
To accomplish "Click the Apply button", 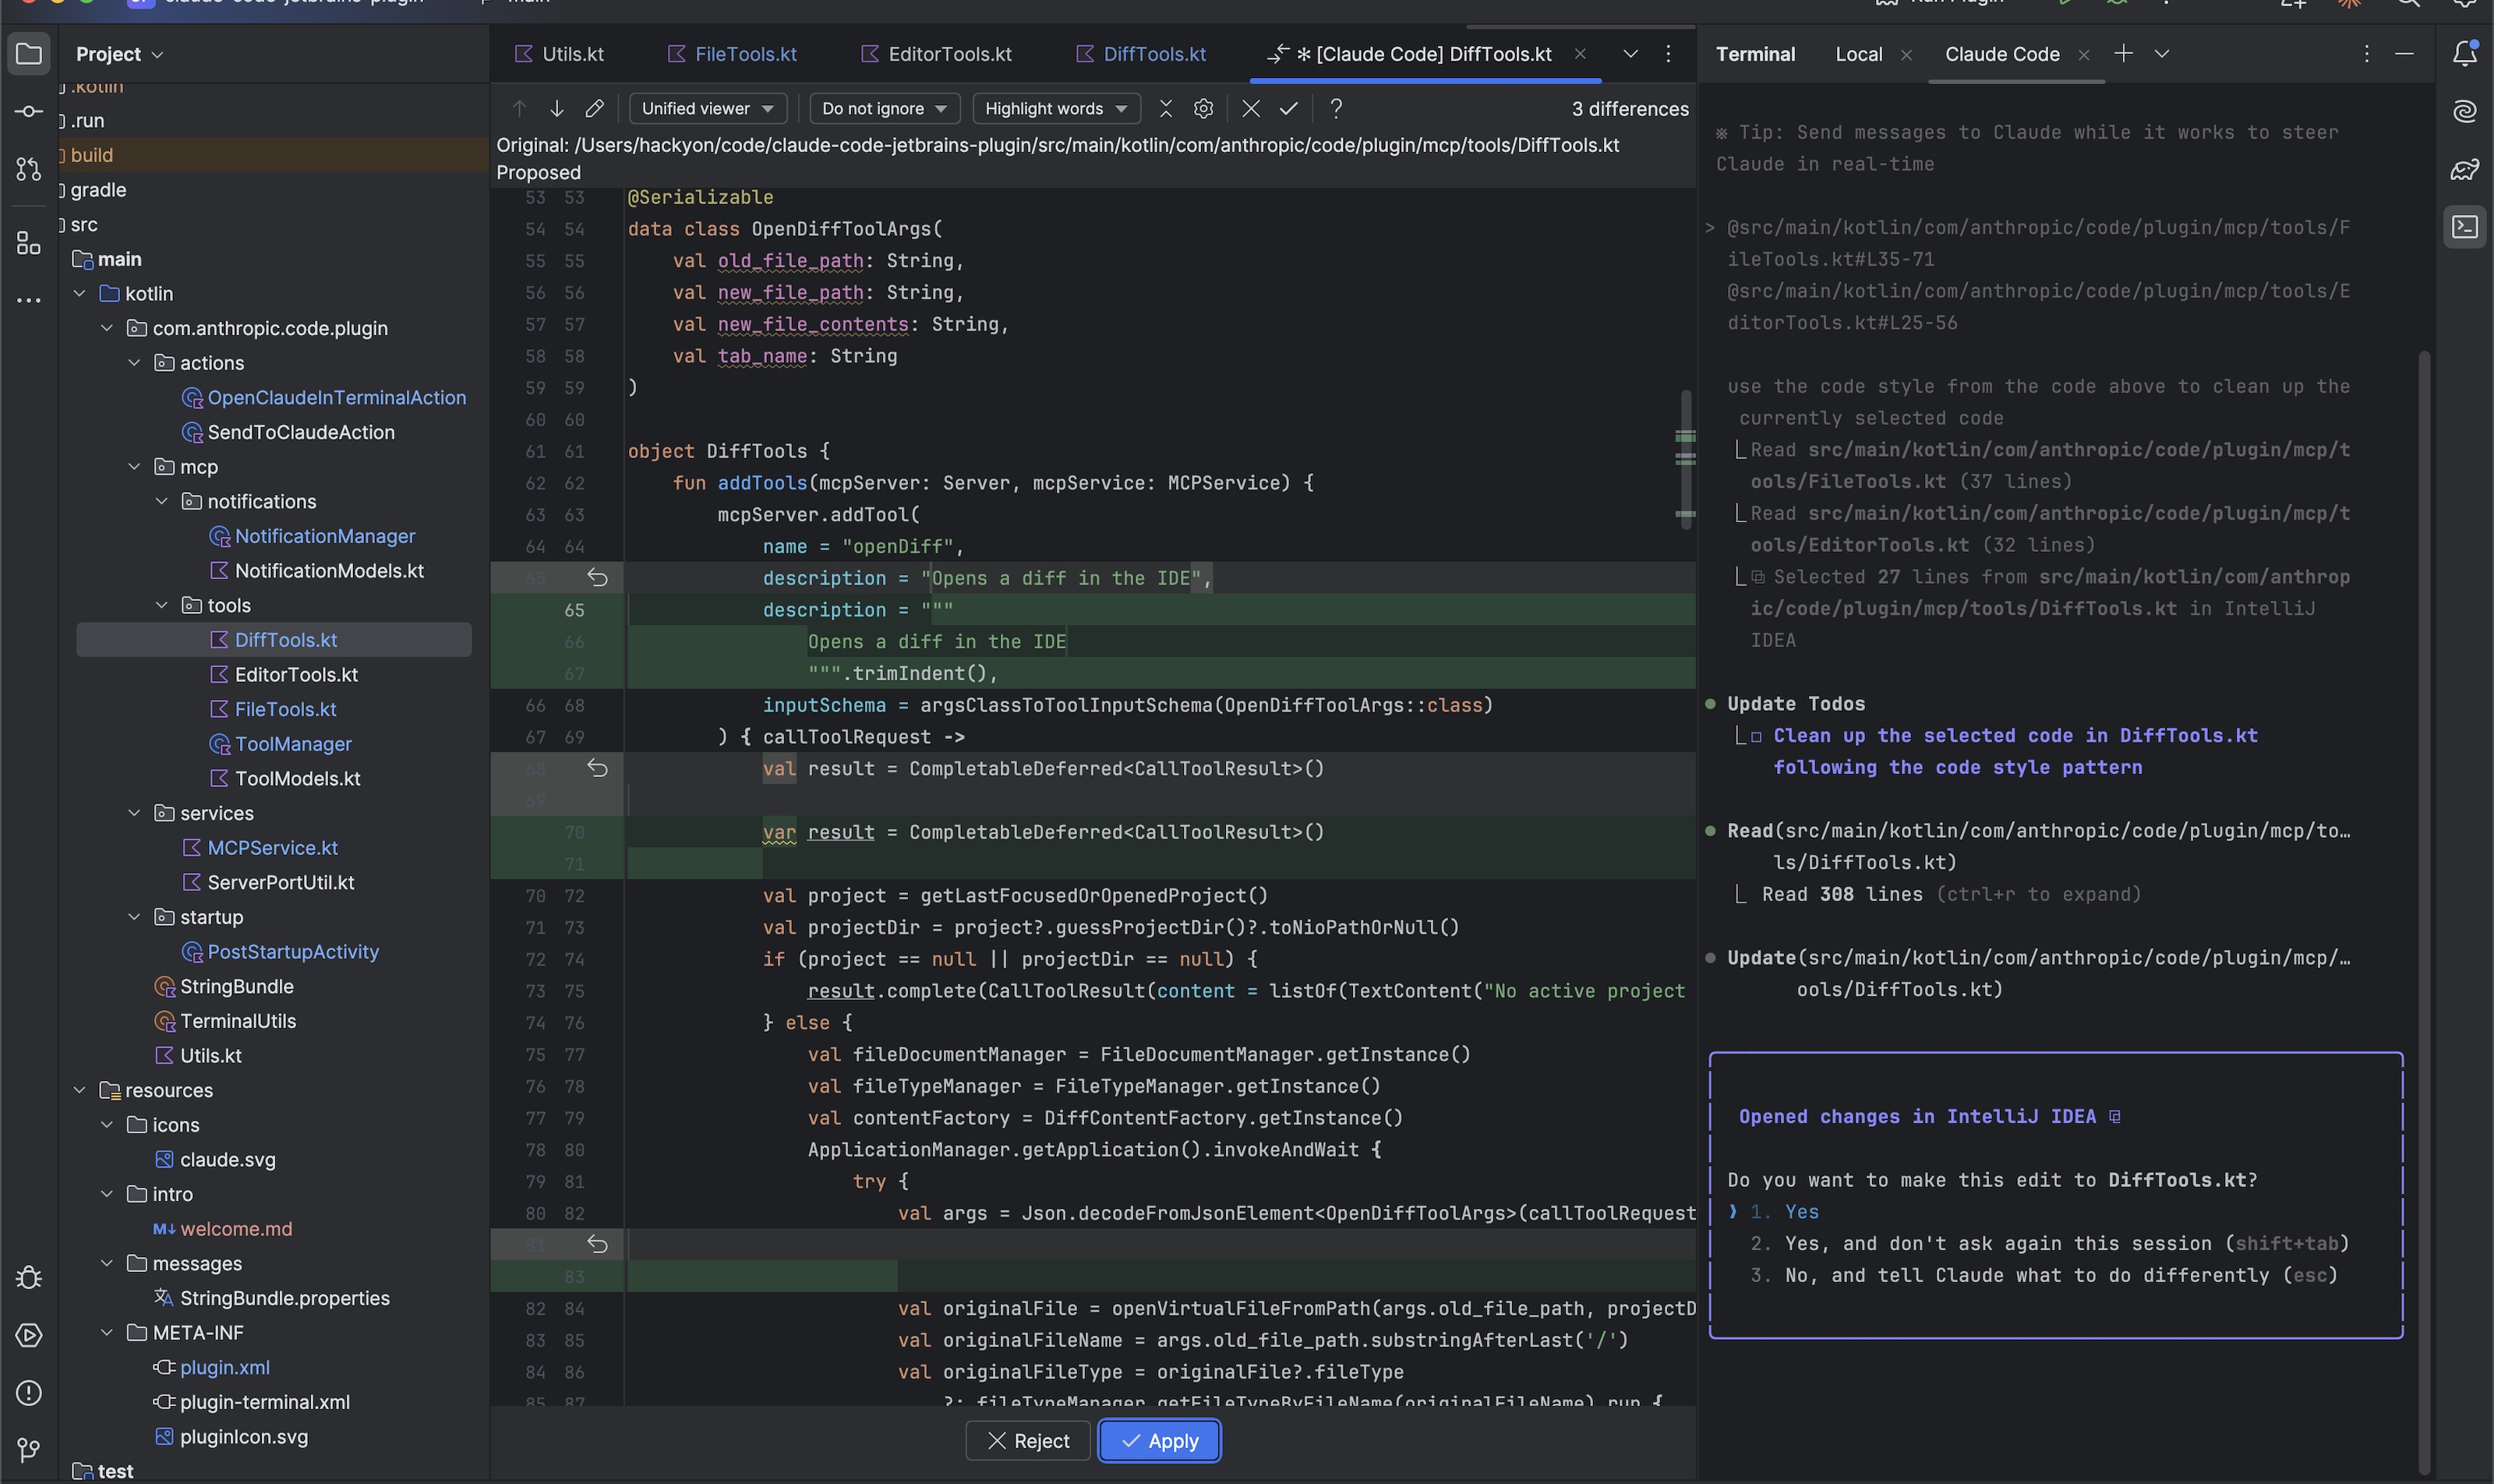I will (x=1160, y=1441).
